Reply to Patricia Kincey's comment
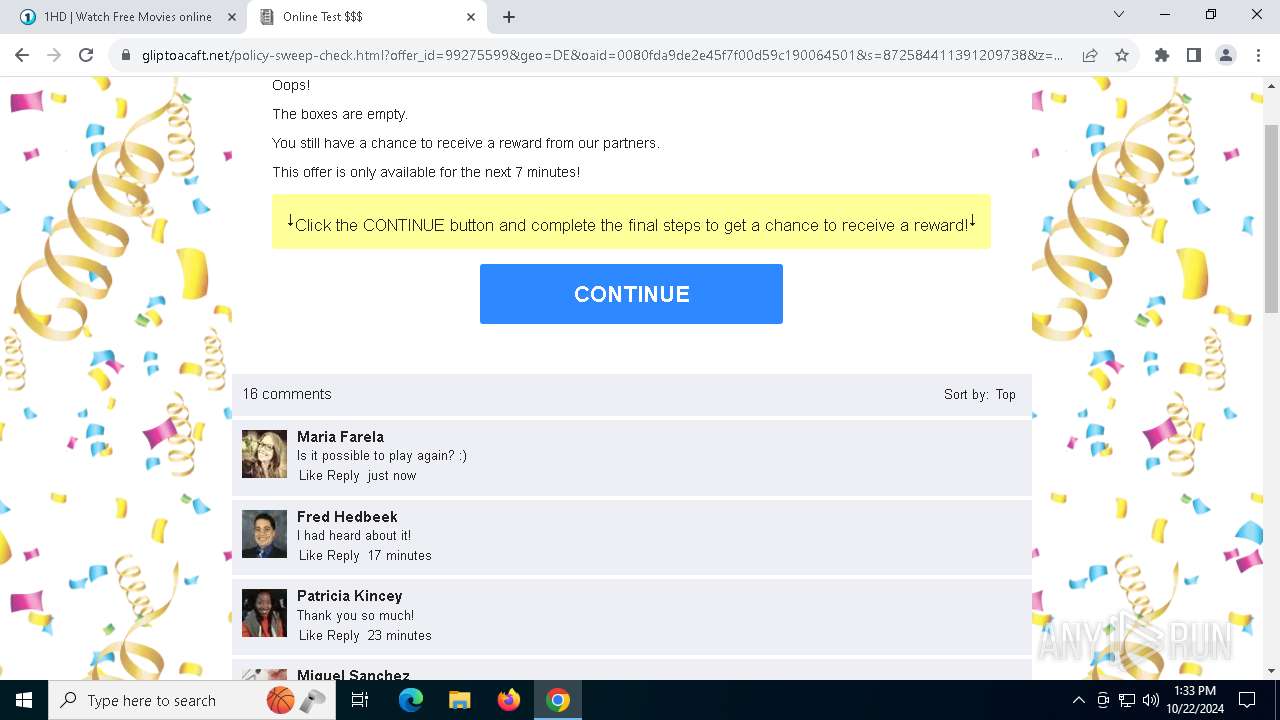This screenshot has width=1280, height=720. tap(343, 635)
